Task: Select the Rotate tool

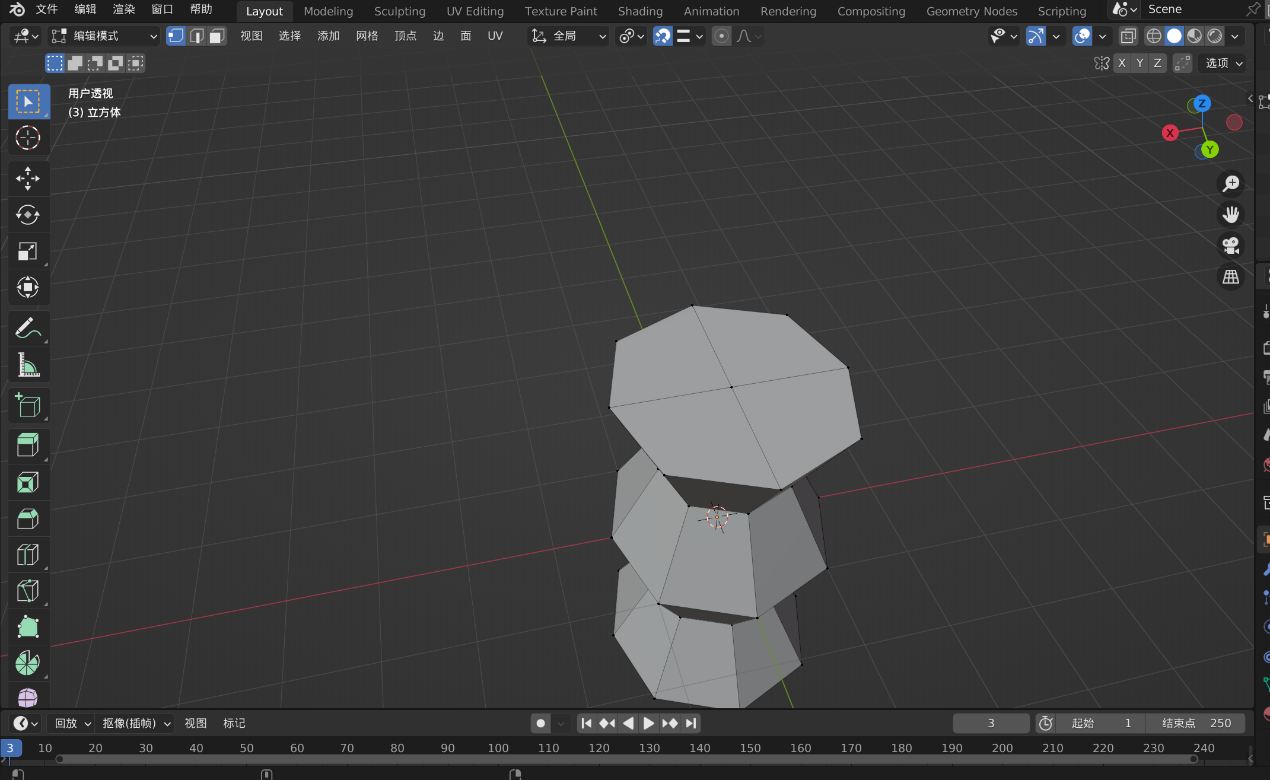Action: 28,215
